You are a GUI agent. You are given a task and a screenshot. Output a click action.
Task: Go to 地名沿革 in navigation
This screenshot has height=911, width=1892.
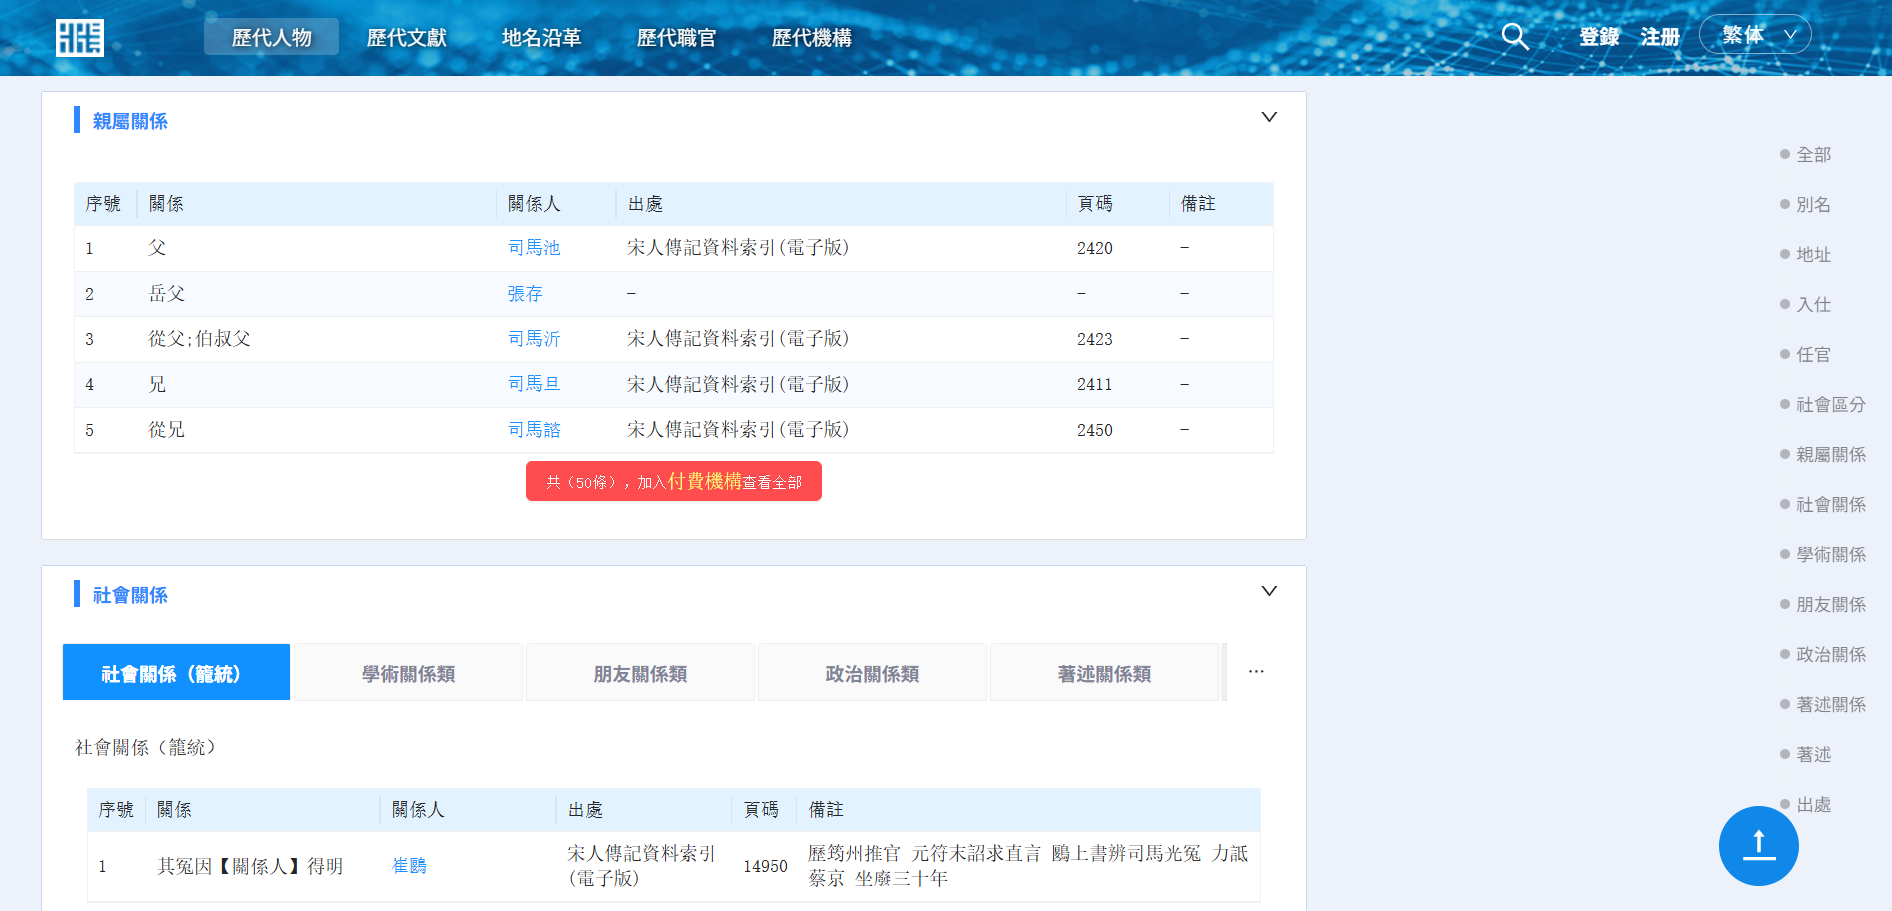(x=541, y=38)
